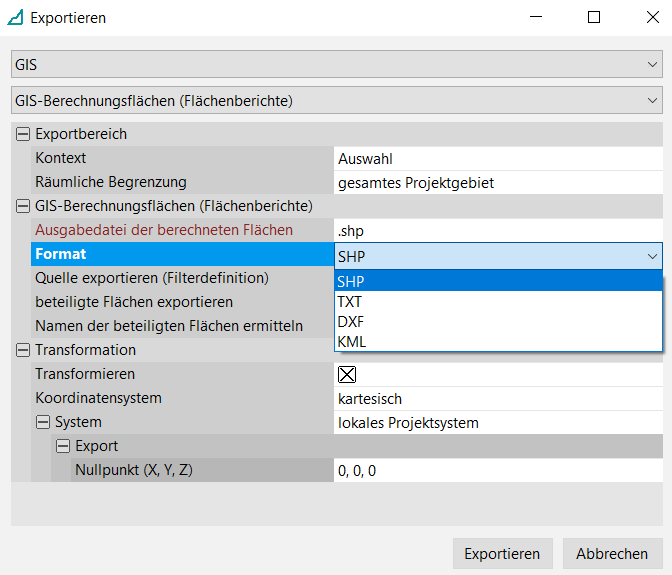Click the Abbrechen button
Image resolution: width=672 pixels, height=575 pixels.
point(611,554)
